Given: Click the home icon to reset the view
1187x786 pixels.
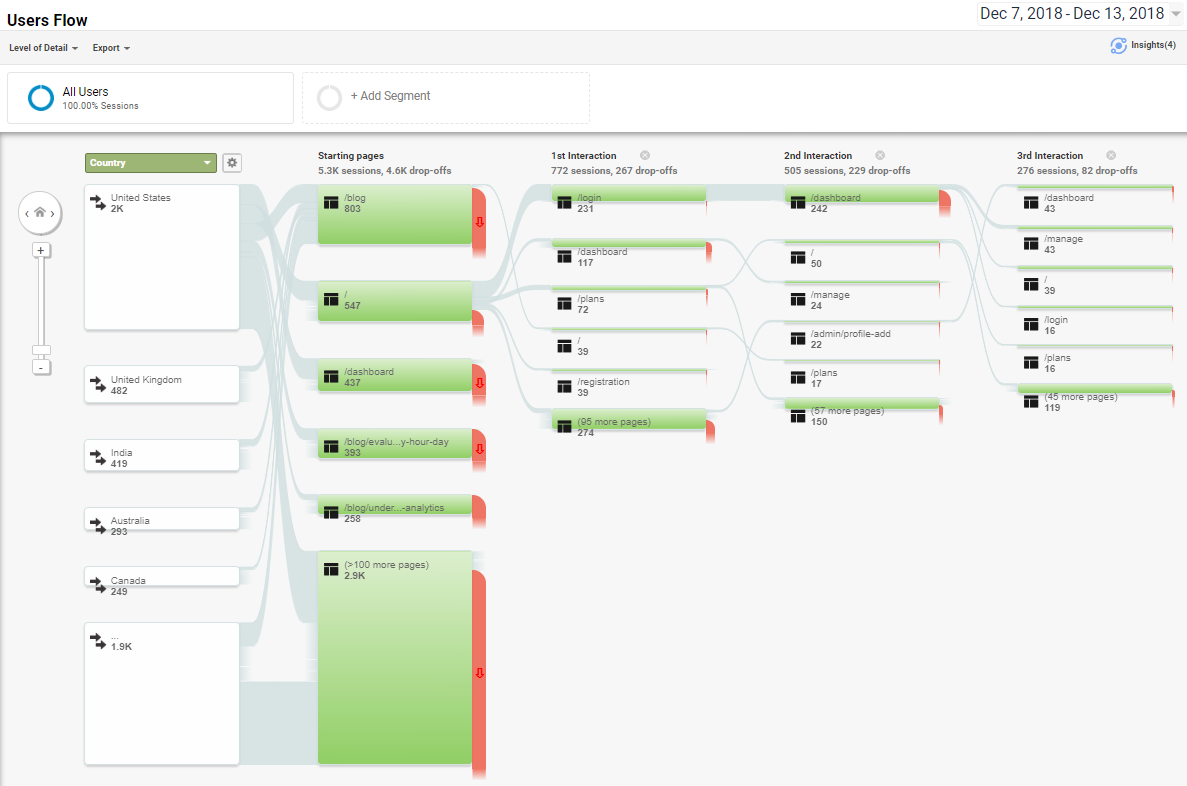Looking at the screenshot, I should pyautogui.click(x=40, y=212).
